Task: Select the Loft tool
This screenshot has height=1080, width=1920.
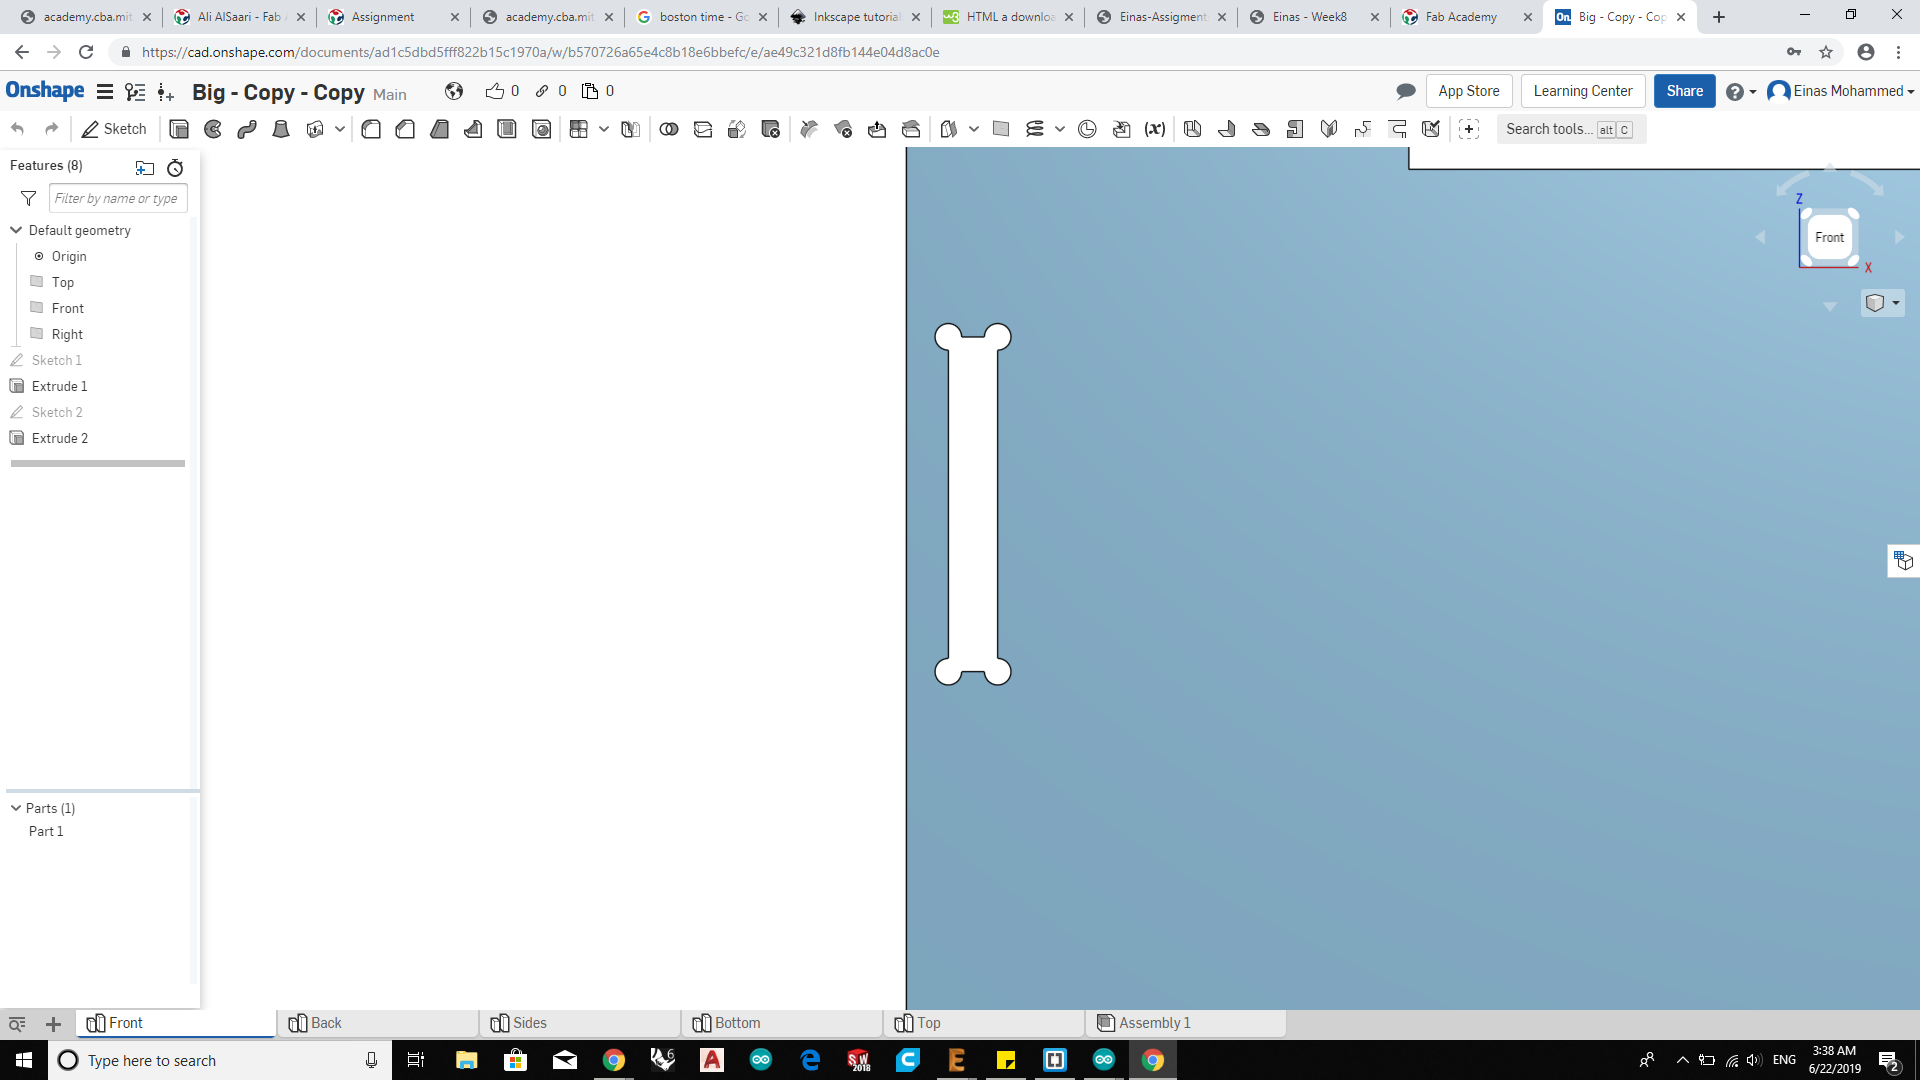Action: (281, 129)
